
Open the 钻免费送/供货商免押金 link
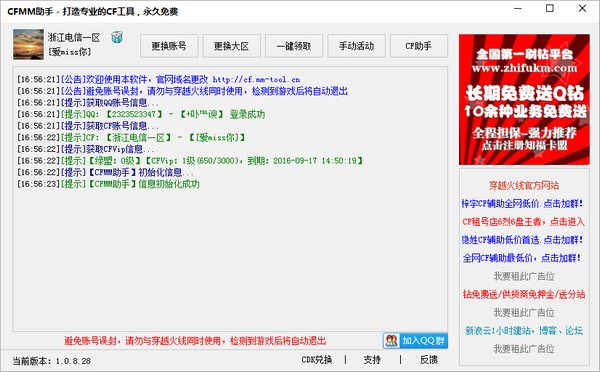pos(524,294)
